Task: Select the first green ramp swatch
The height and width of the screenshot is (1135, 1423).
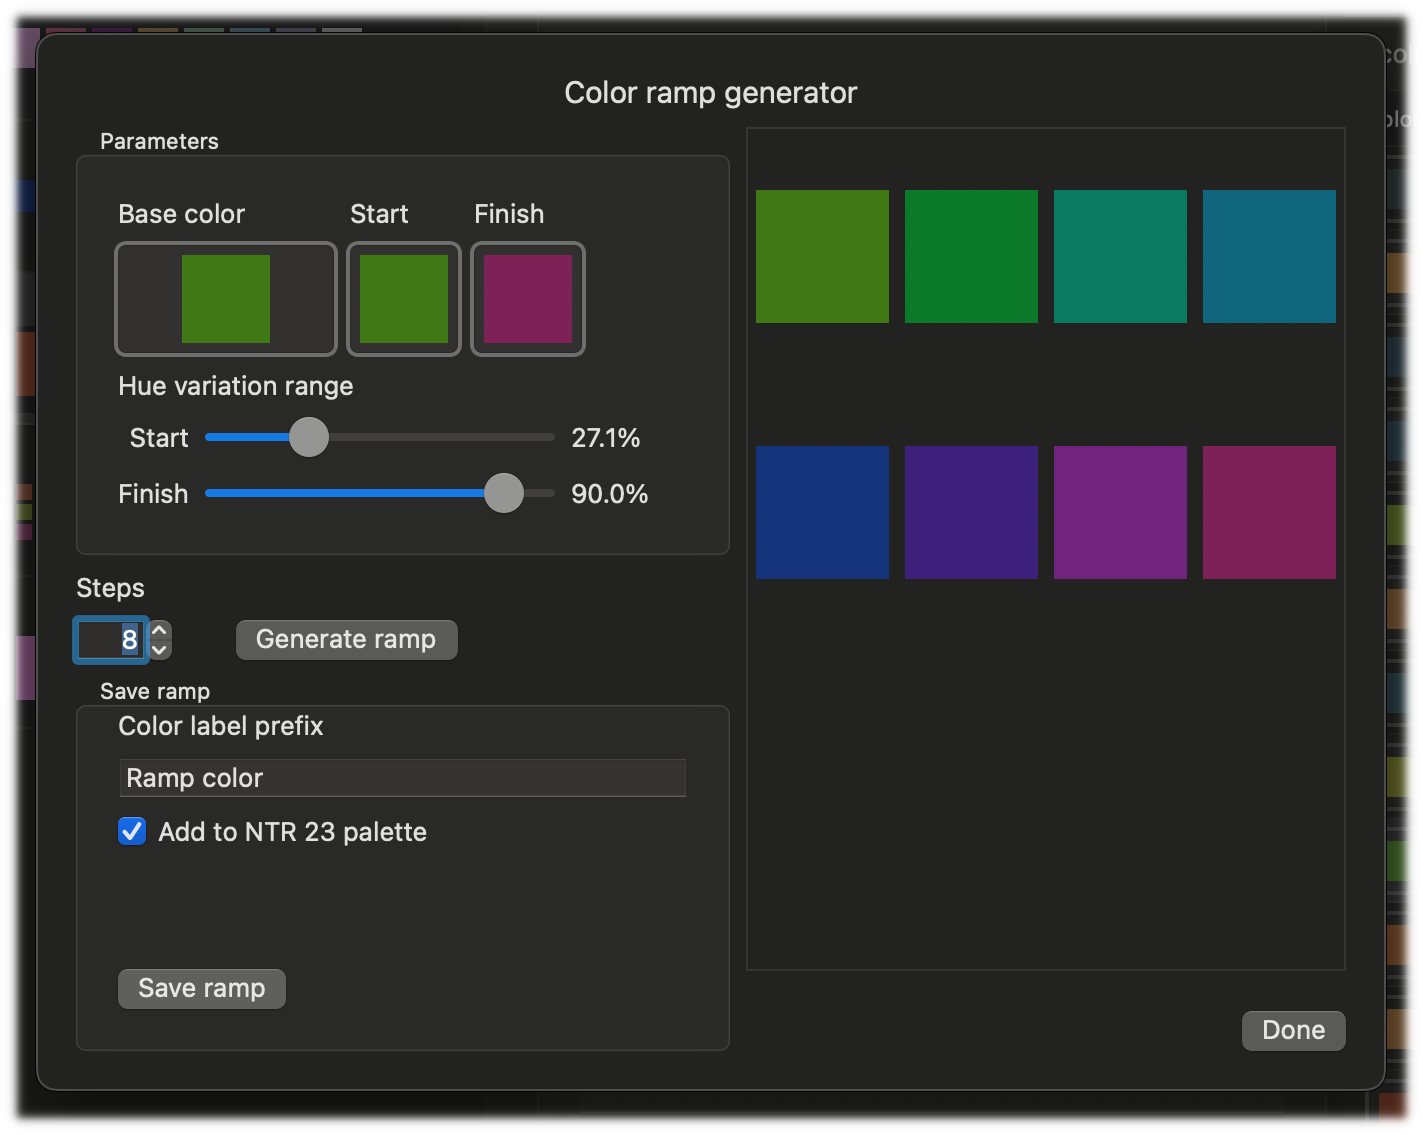Action: pyautogui.click(x=822, y=257)
